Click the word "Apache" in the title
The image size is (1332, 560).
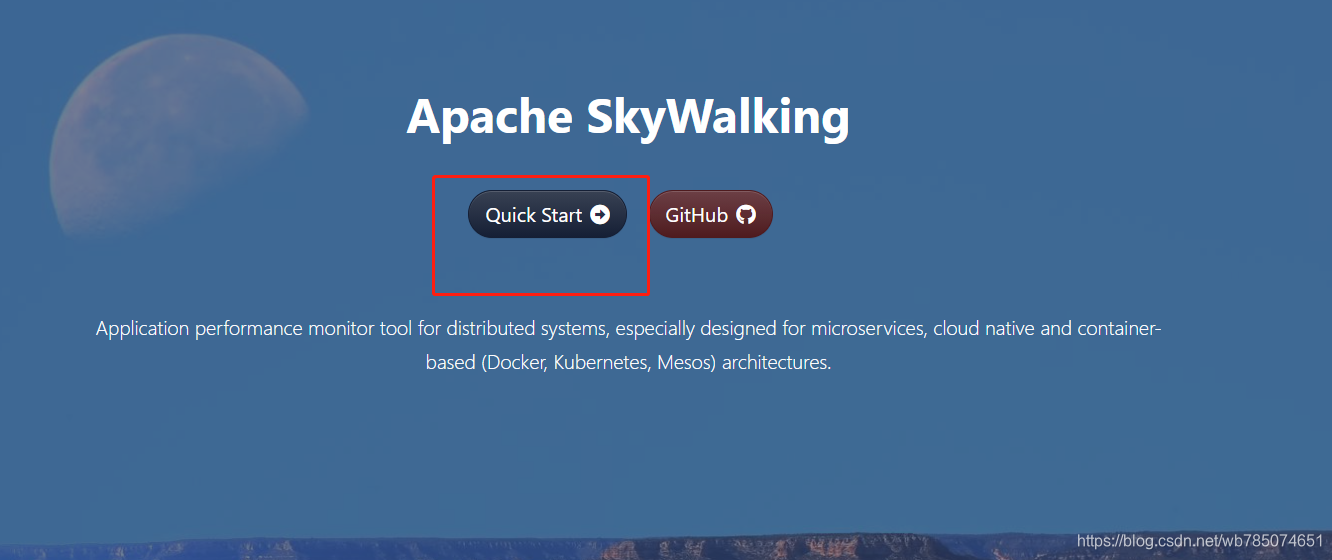tap(489, 118)
